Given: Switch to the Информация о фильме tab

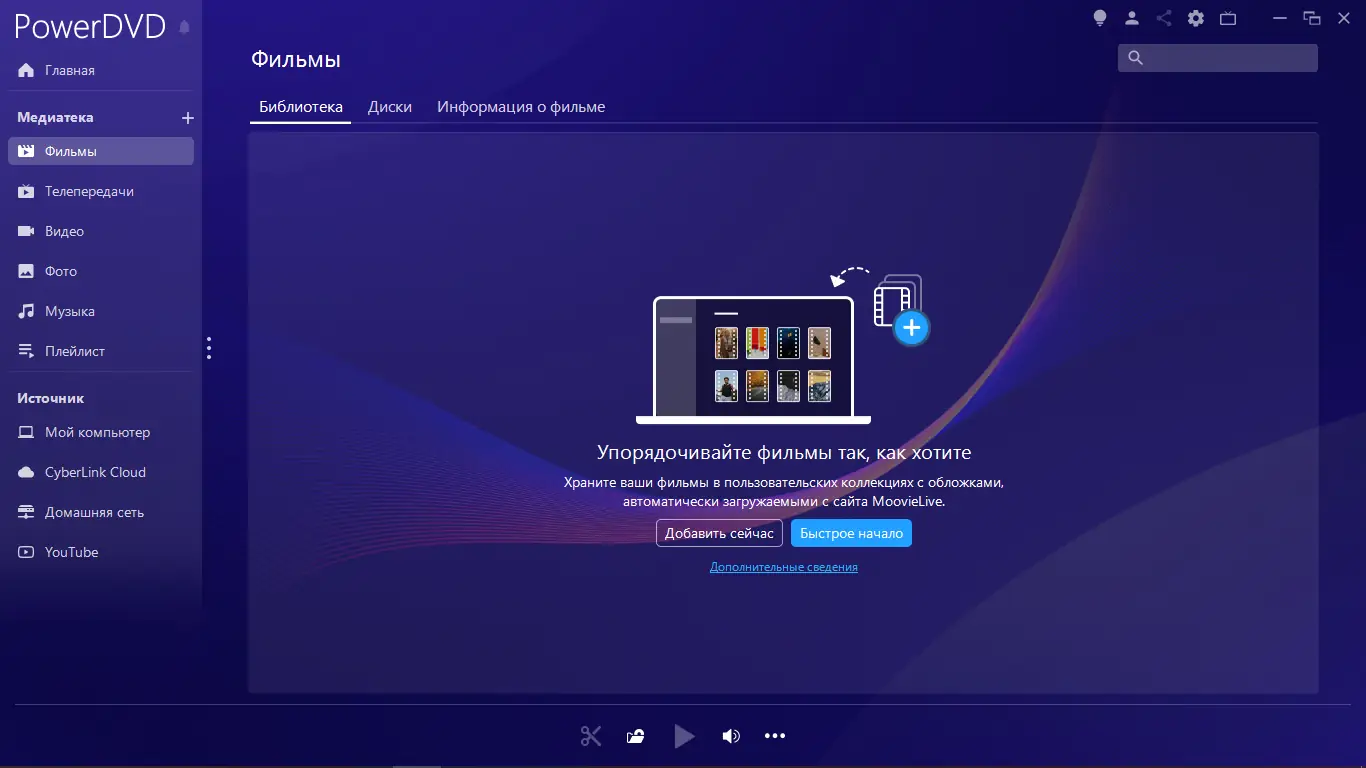Looking at the screenshot, I should click(x=521, y=107).
